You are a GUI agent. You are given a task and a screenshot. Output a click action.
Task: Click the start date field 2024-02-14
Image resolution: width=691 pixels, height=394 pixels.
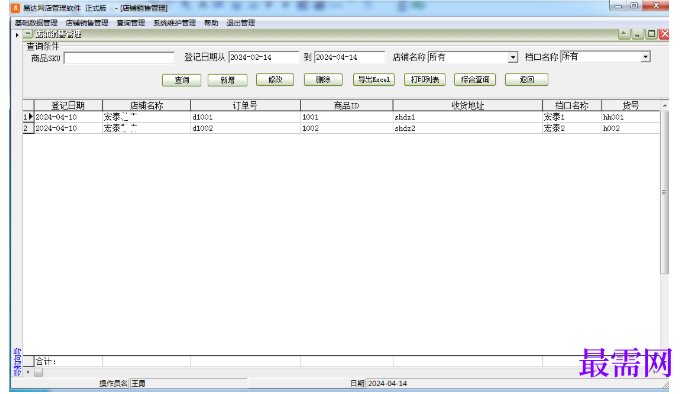[x=264, y=57]
